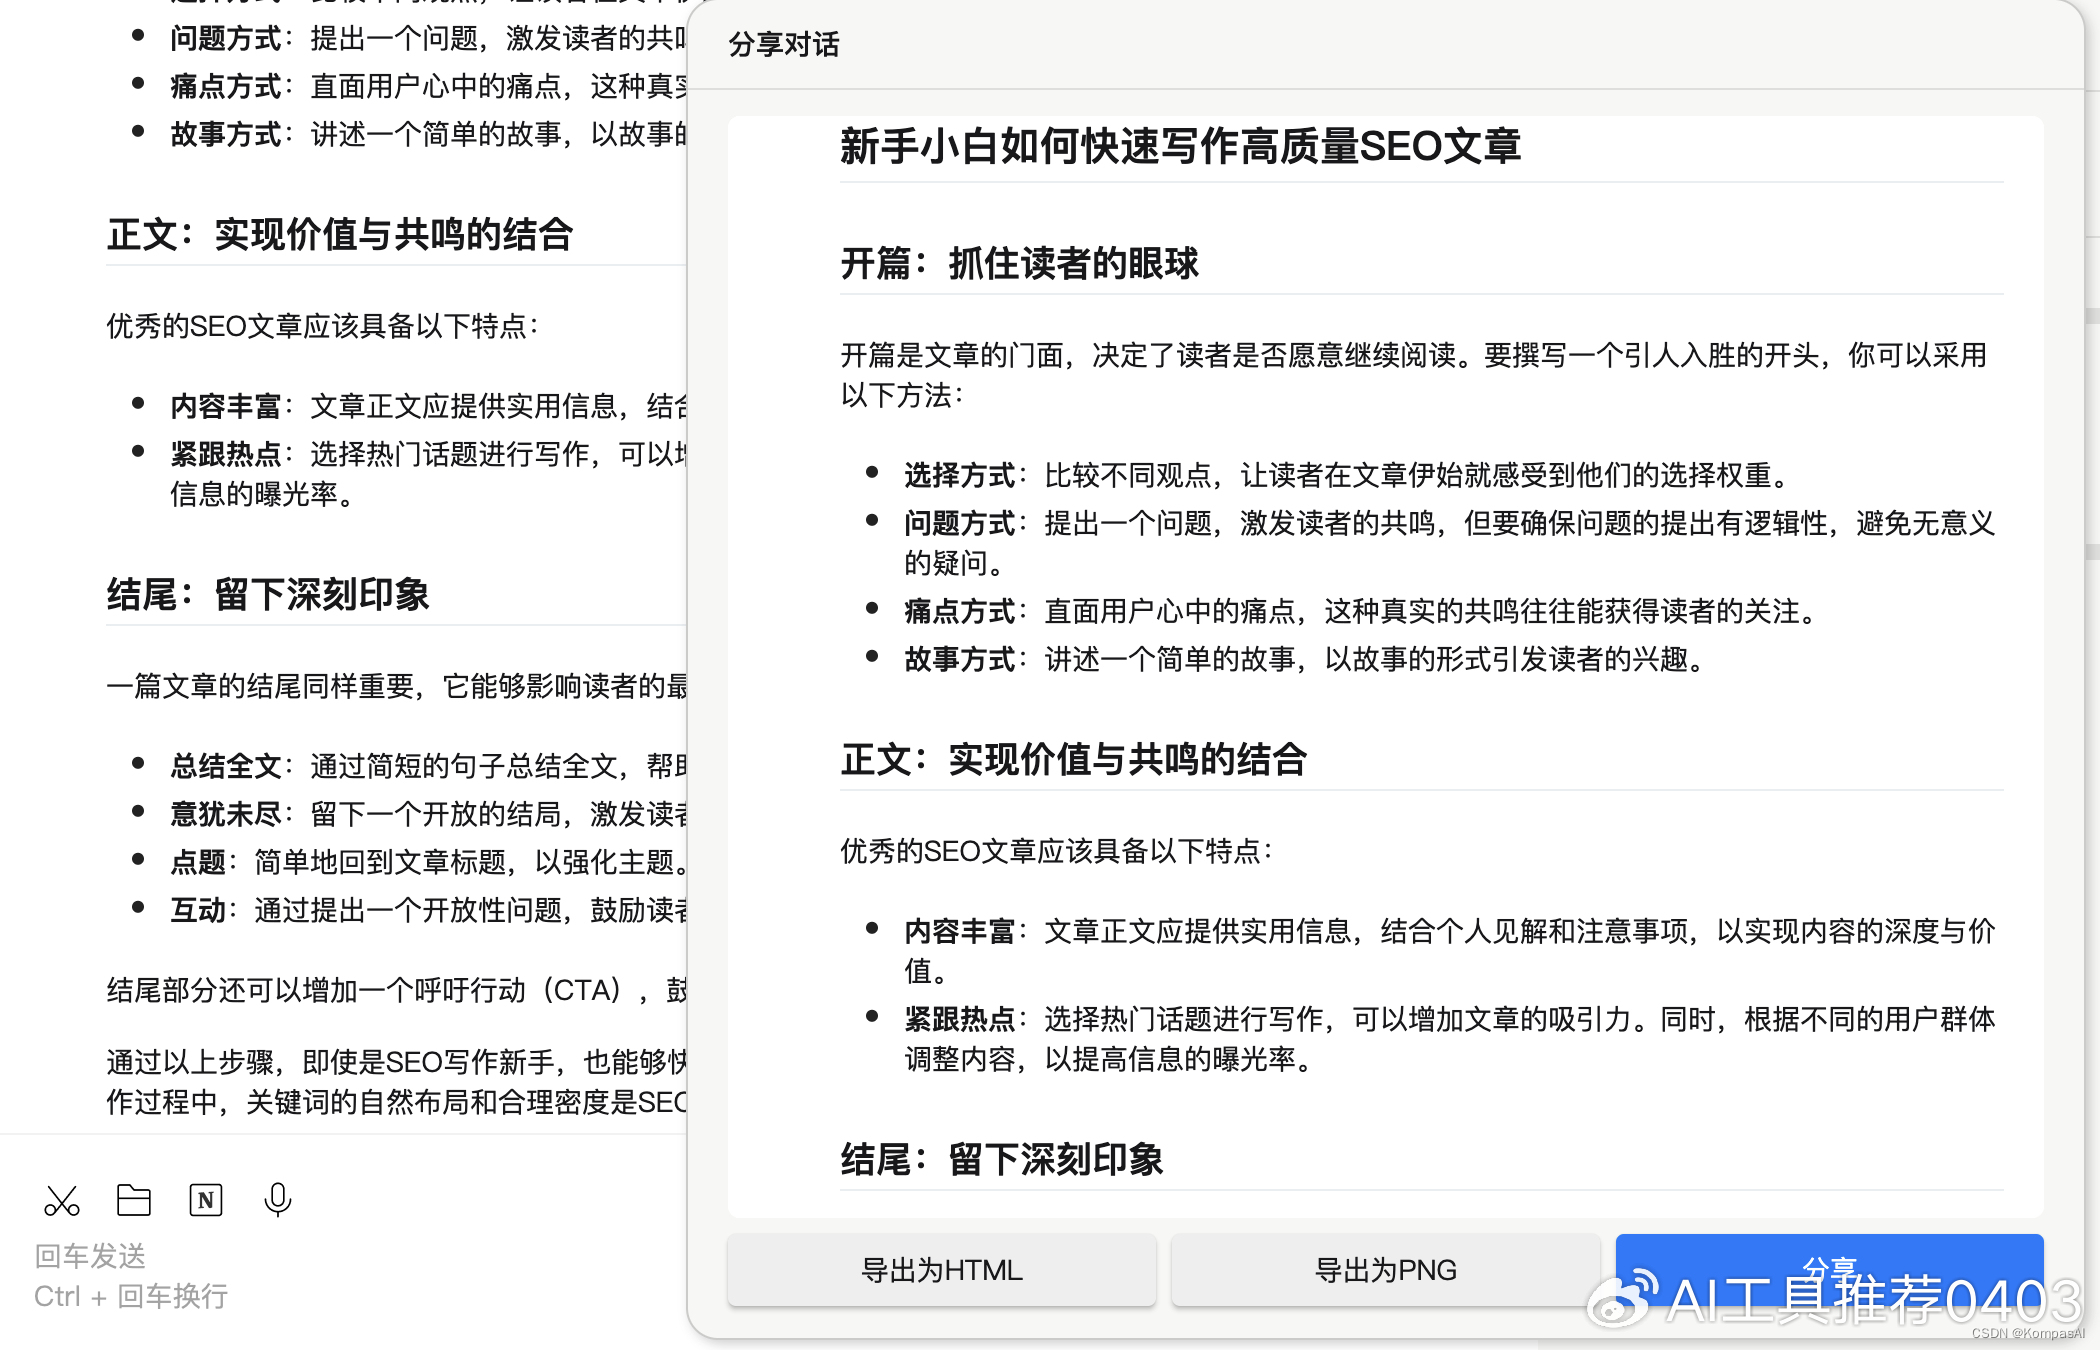Click the chat heading 结尾：留下深刻印象 on the left
Image resolution: width=2100 pixels, height=1350 pixels.
(x=268, y=594)
